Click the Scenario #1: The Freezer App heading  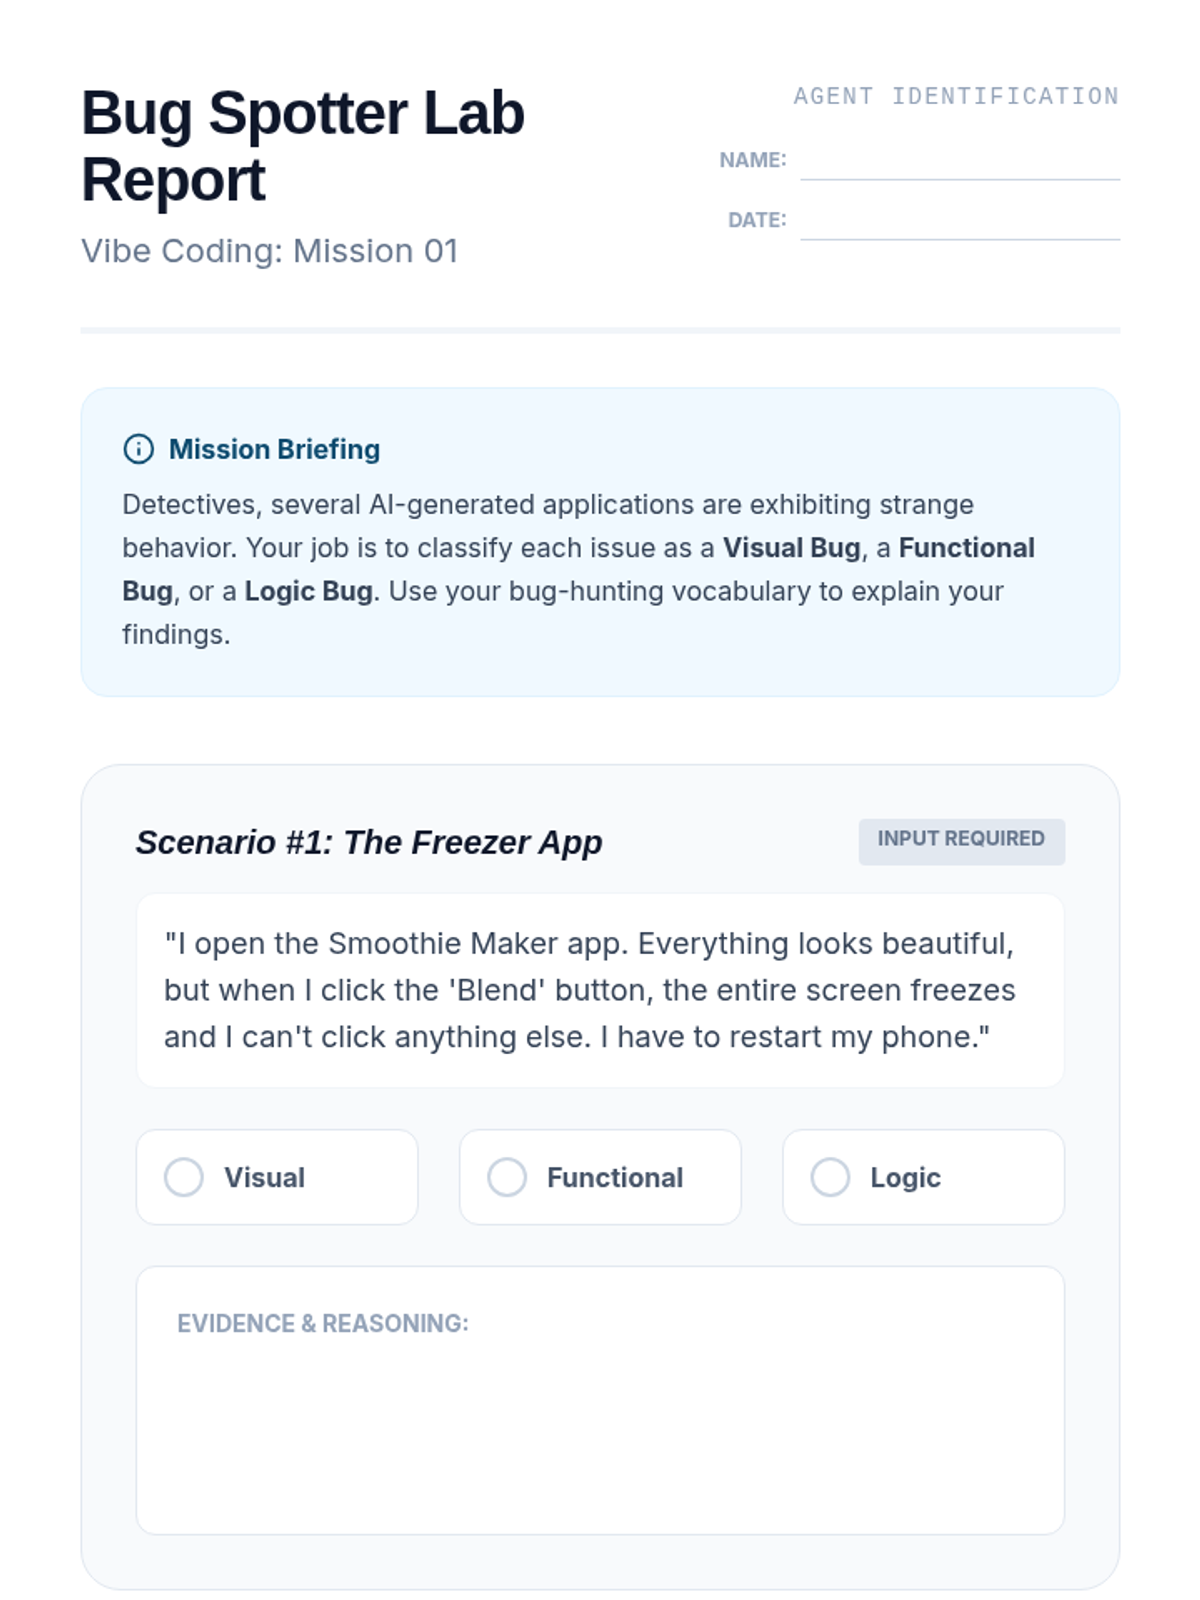[x=369, y=843]
